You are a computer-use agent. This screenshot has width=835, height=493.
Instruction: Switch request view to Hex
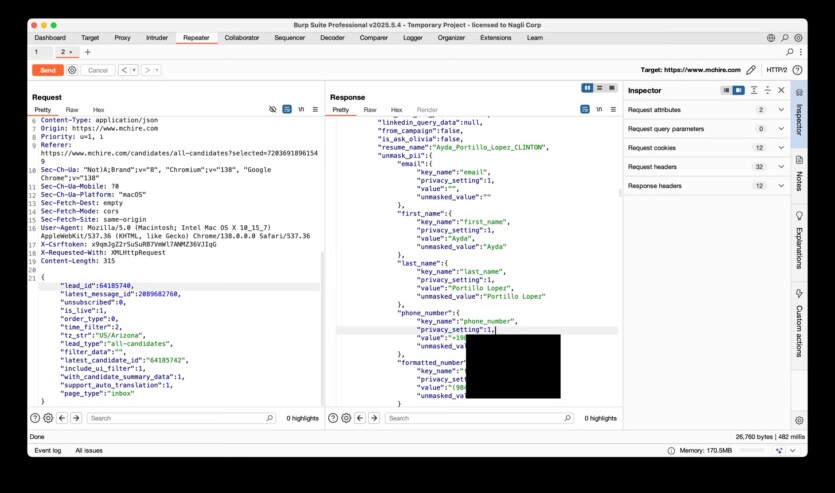click(99, 110)
